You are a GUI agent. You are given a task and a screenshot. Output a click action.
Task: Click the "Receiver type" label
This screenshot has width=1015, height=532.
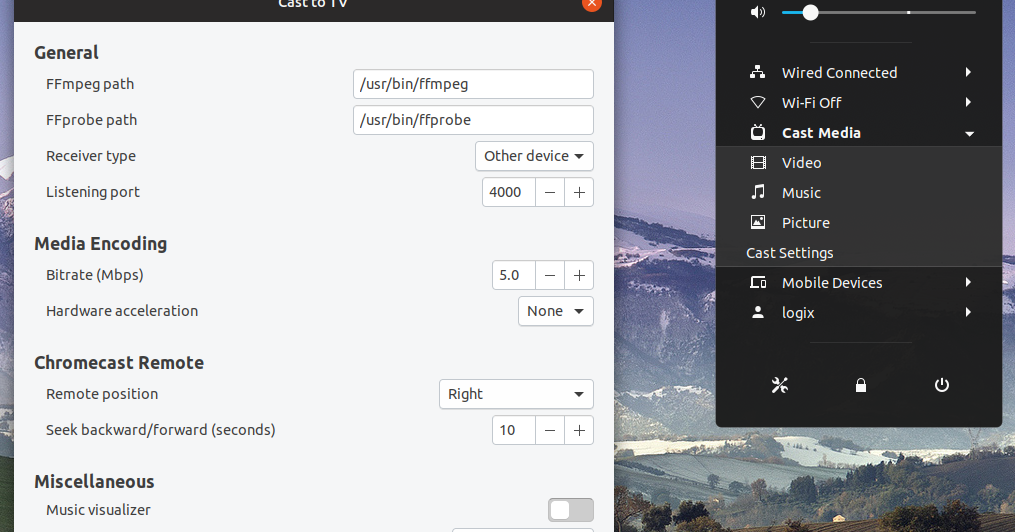point(91,156)
